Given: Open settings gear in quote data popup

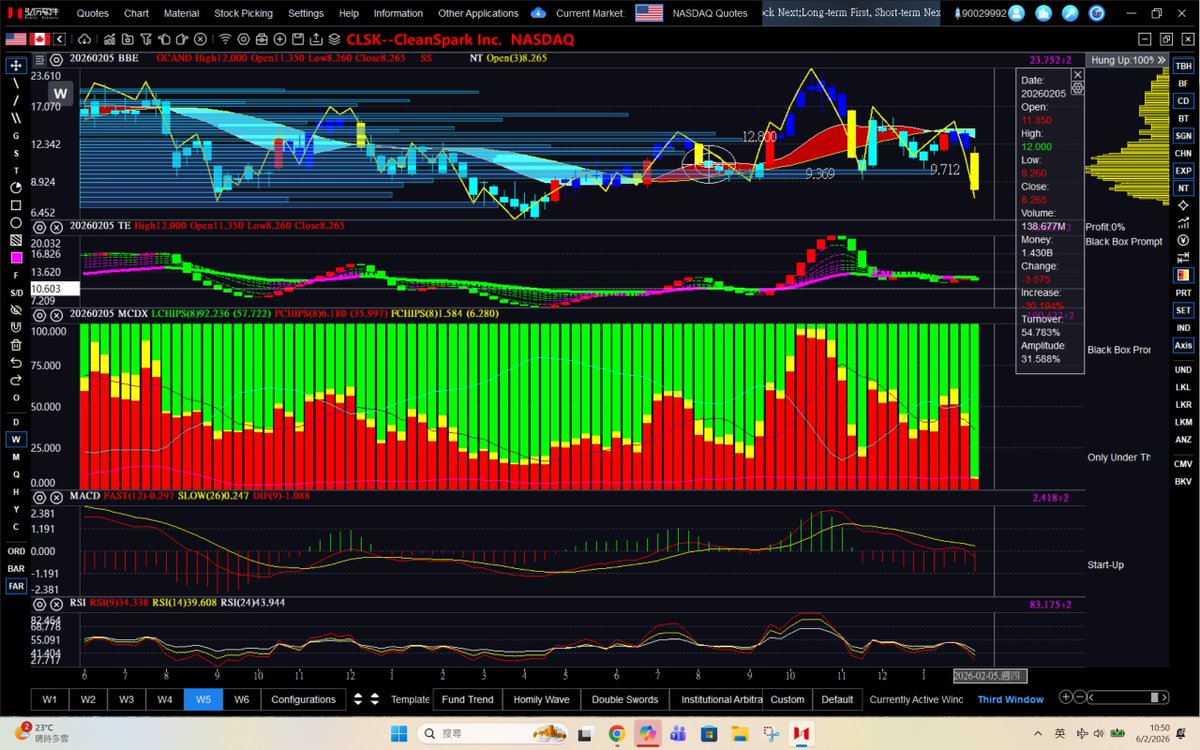Looking at the screenshot, I should coord(1077,88).
